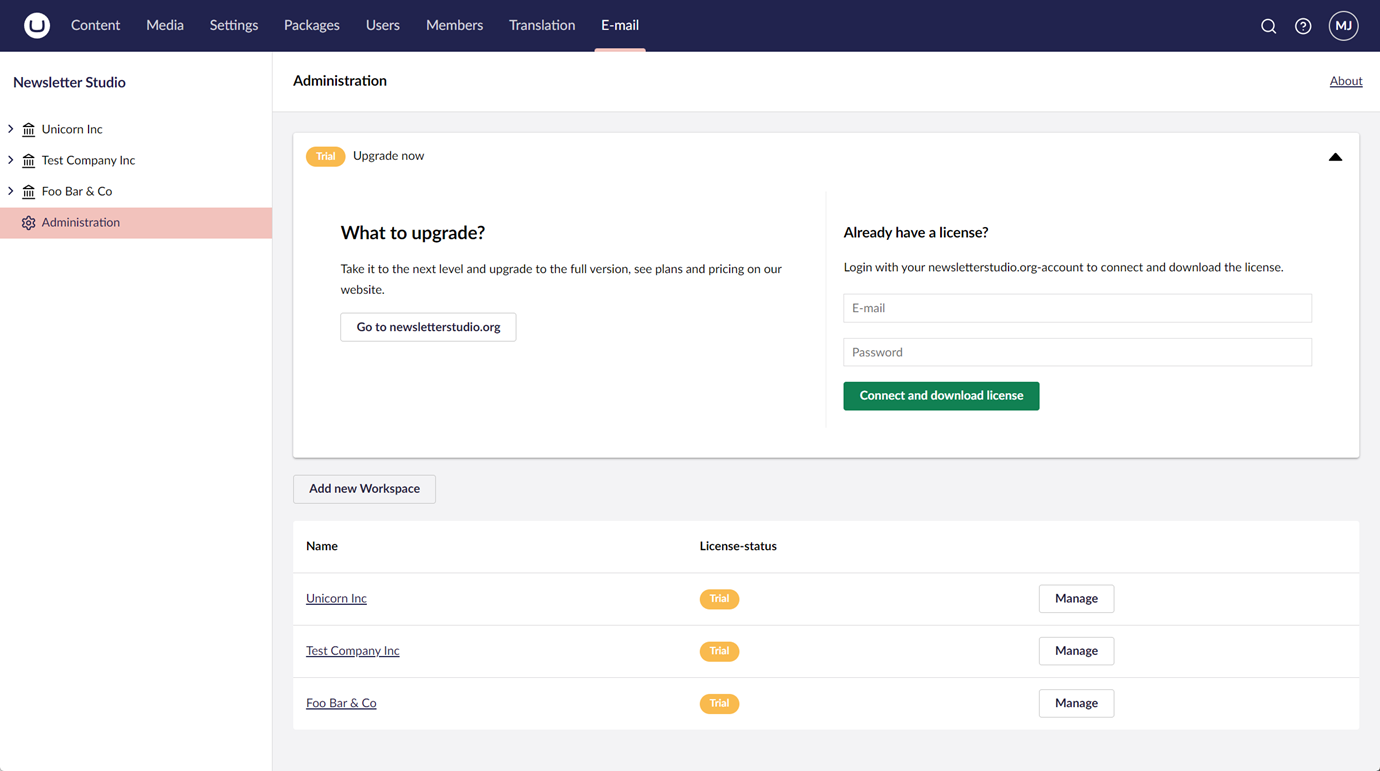Click Add new Workspace button
Screen dimensions: 1380x771
coord(364,489)
